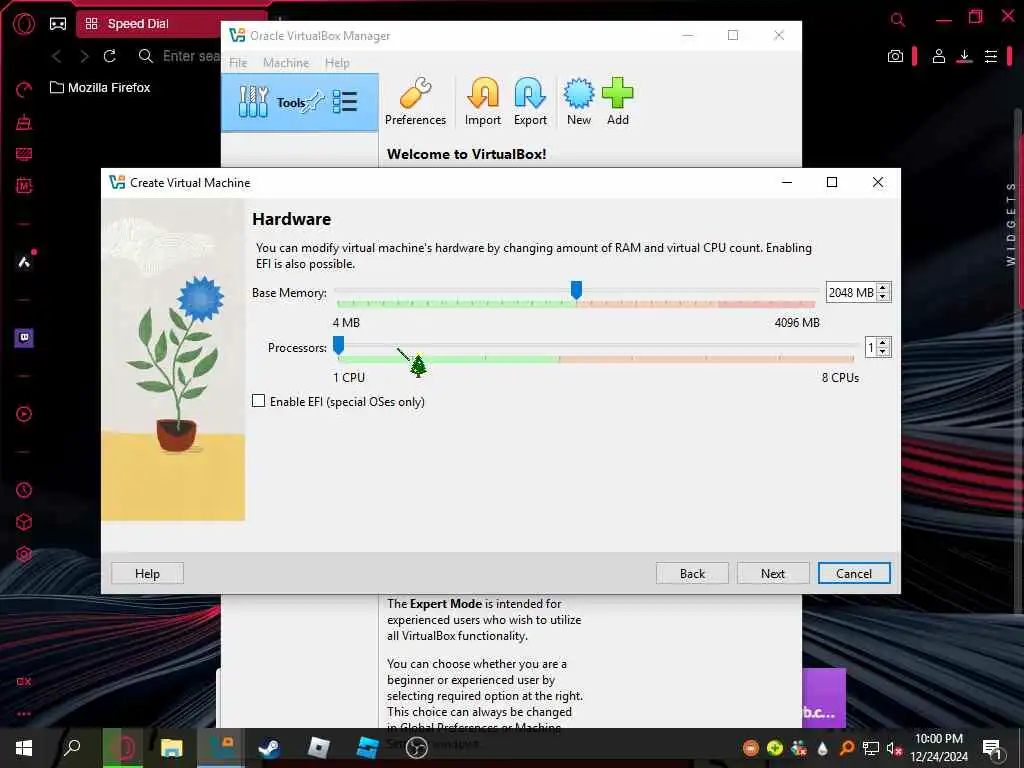Open Steam from the taskbar
The width and height of the screenshot is (1024, 768).
pyautogui.click(x=269, y=748)
